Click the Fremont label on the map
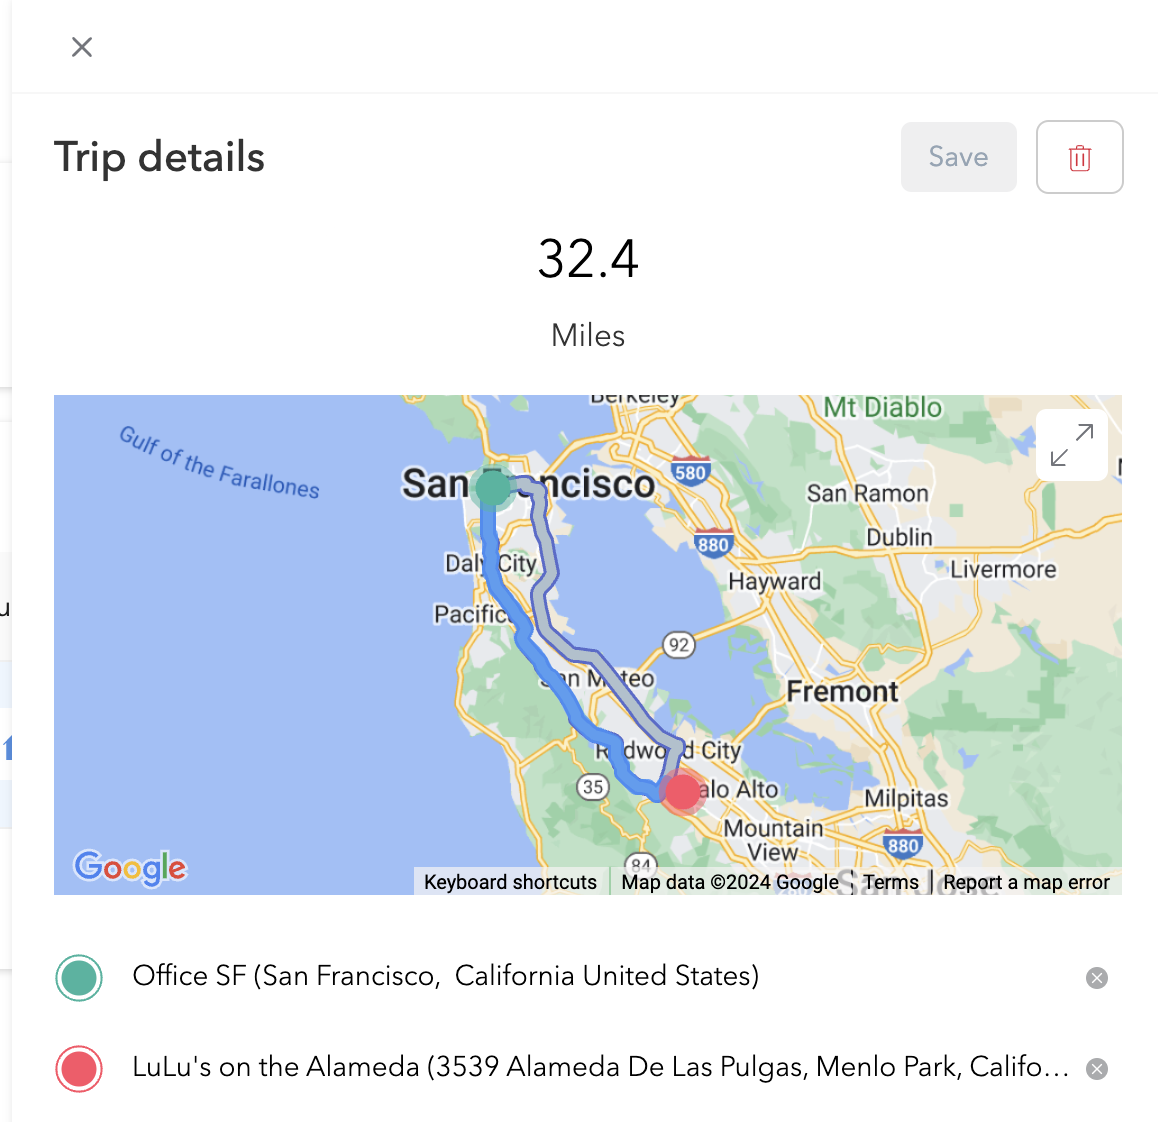This screenshot has width=1158, height=1122. tap(842, 691)
